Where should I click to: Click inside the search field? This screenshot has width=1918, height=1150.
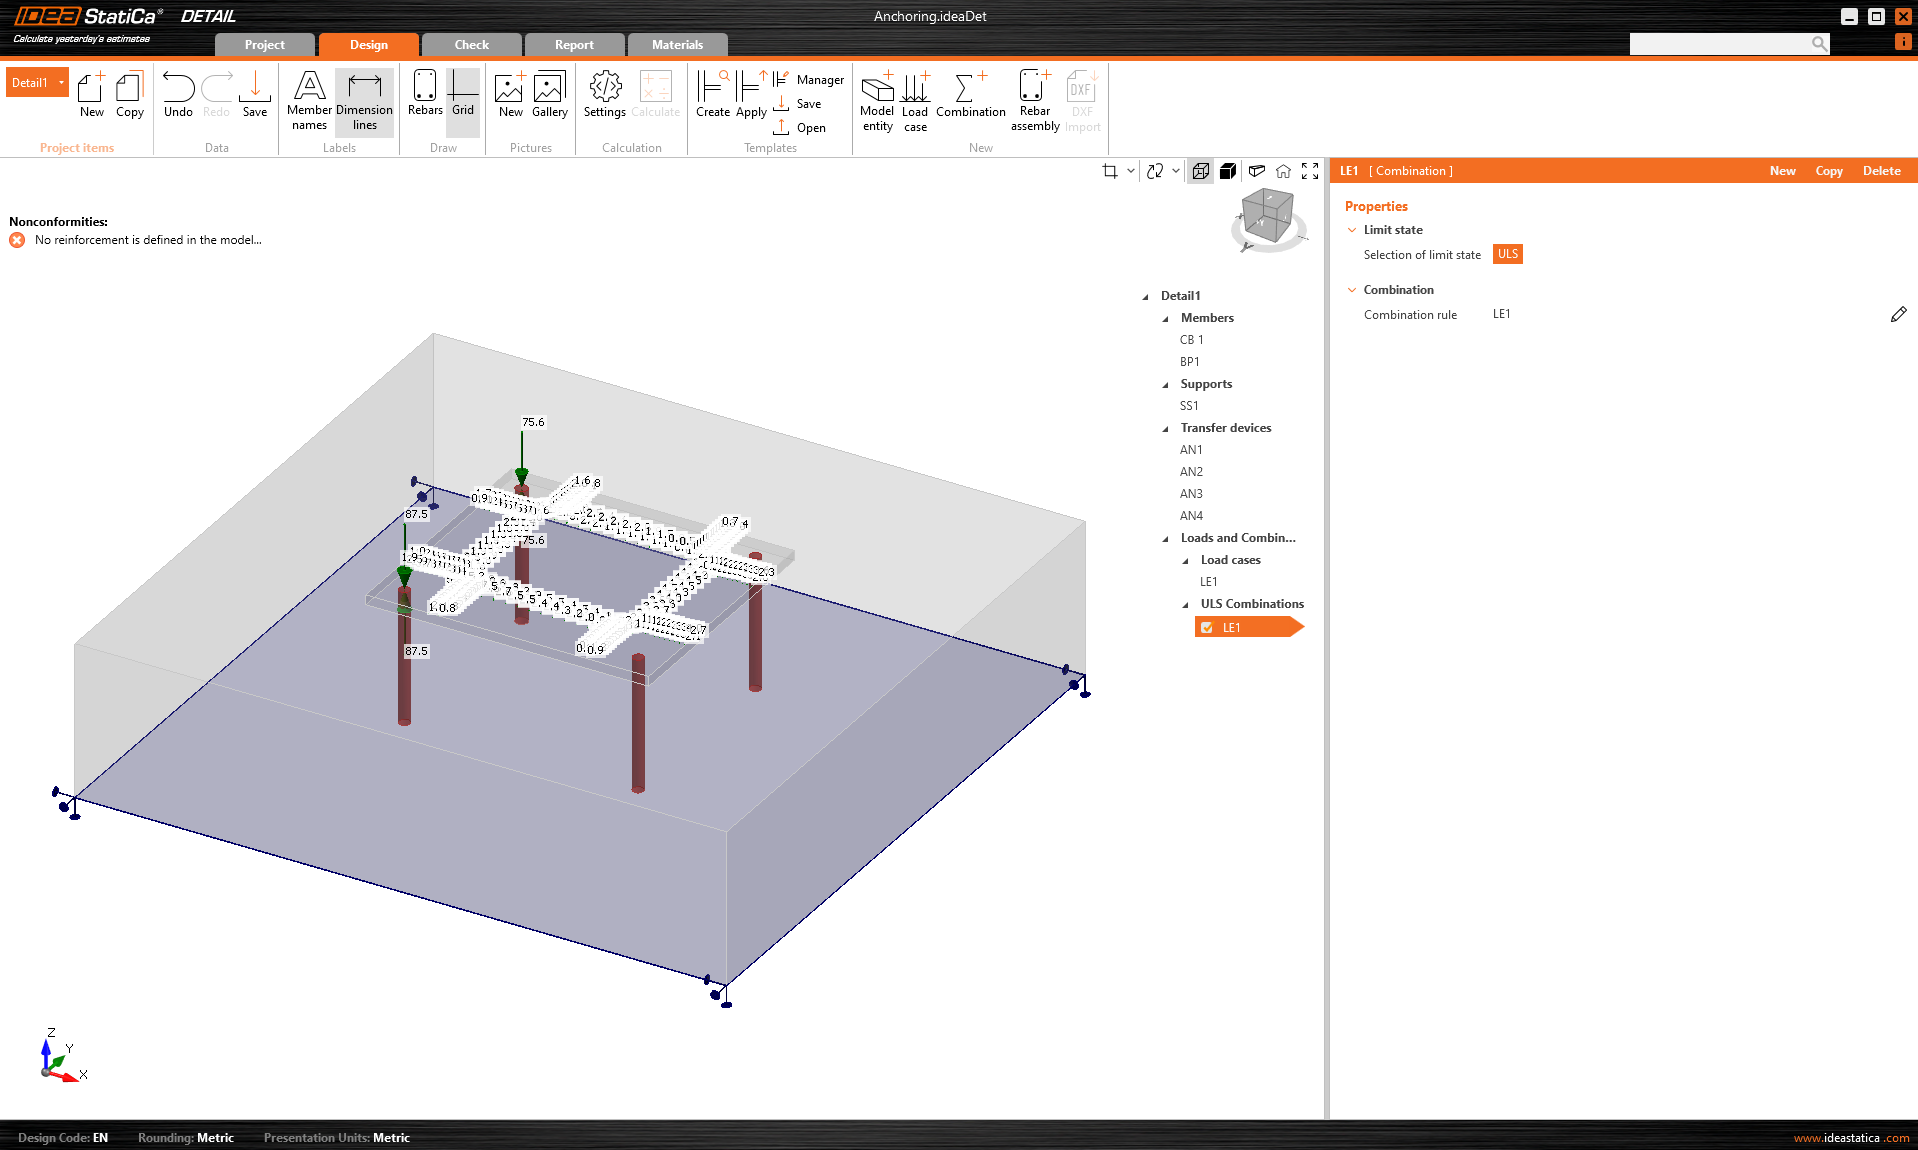(x=1720, y=43)
